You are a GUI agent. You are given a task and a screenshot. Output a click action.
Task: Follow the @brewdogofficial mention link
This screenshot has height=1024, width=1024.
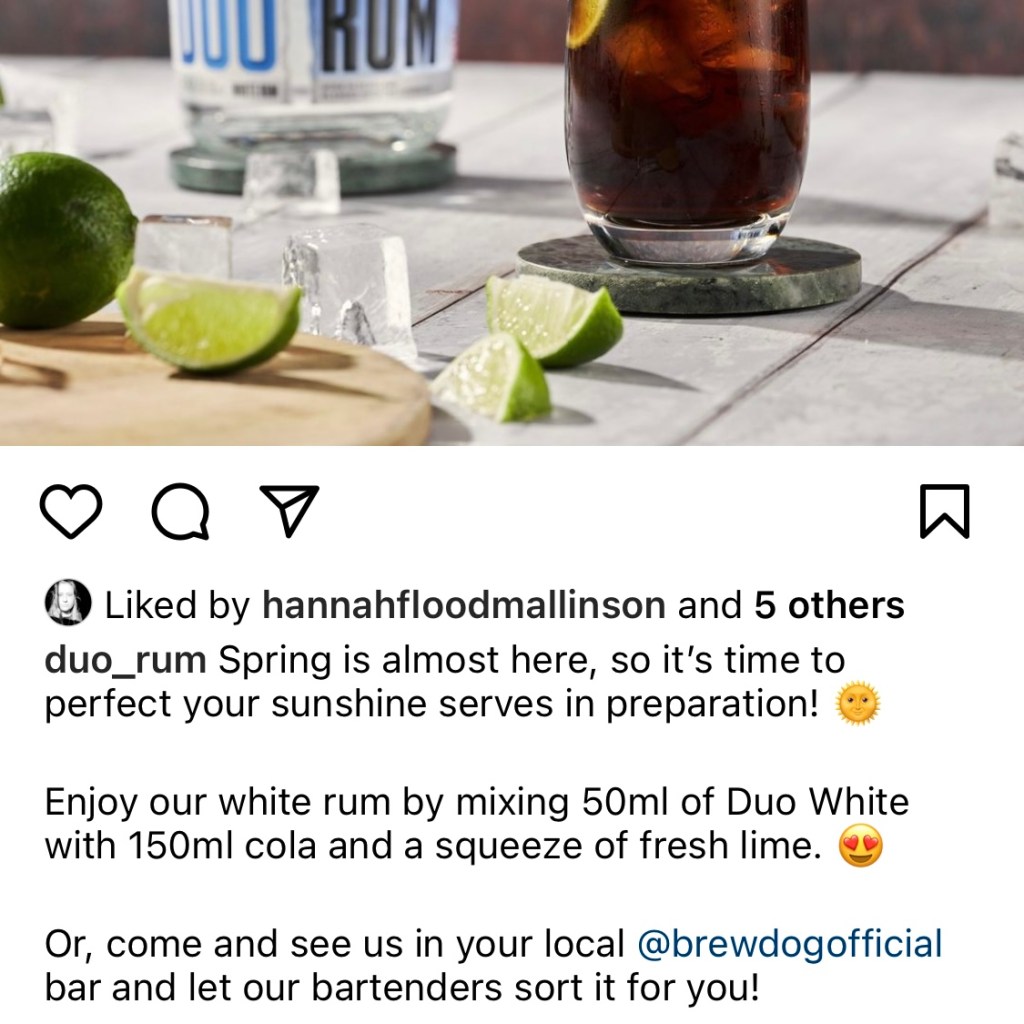coord(790,944)
